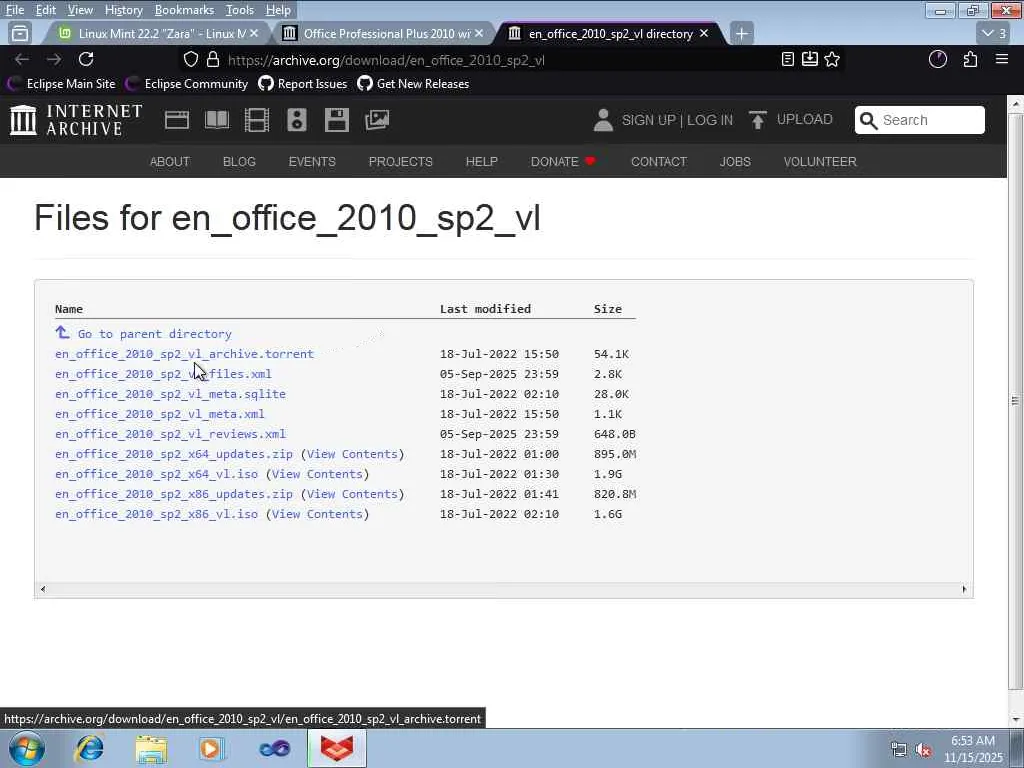Viewport: 1024px width, 768px height.
Task: Open the Video film strip icon
Action: pyautogui.click(x=257, y=120)
